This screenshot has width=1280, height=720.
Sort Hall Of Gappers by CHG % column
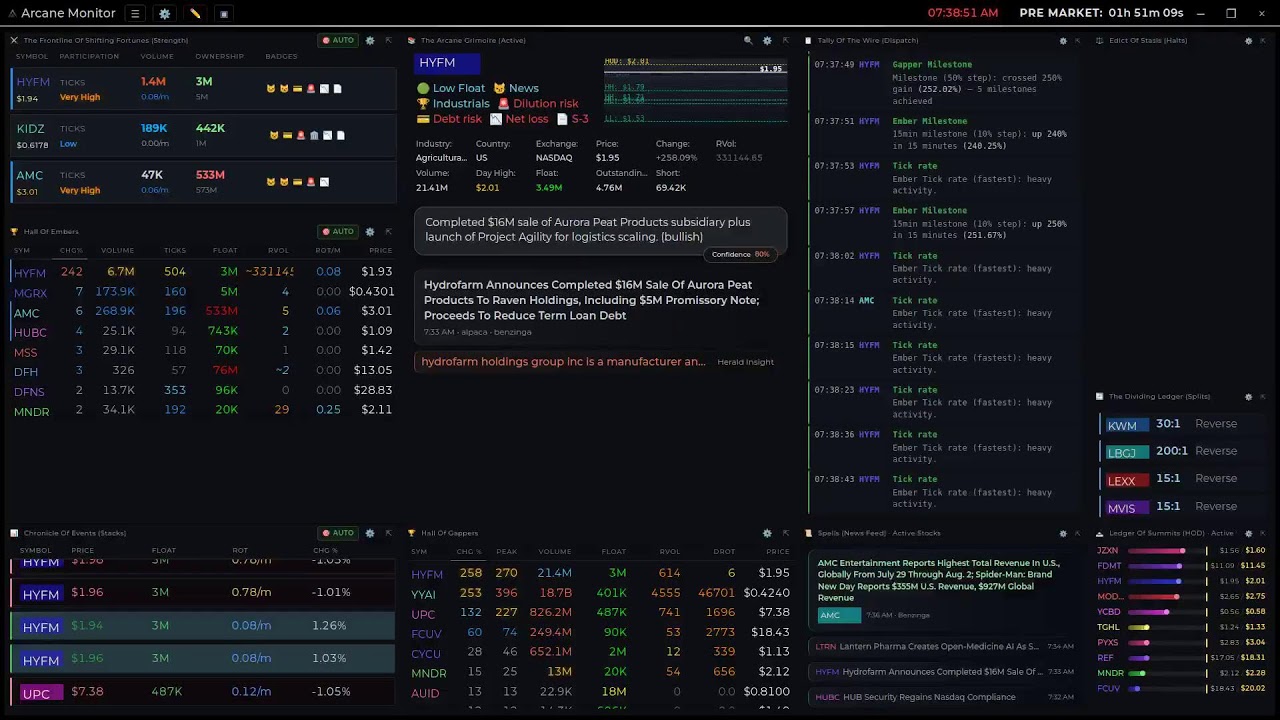point(469,552)
